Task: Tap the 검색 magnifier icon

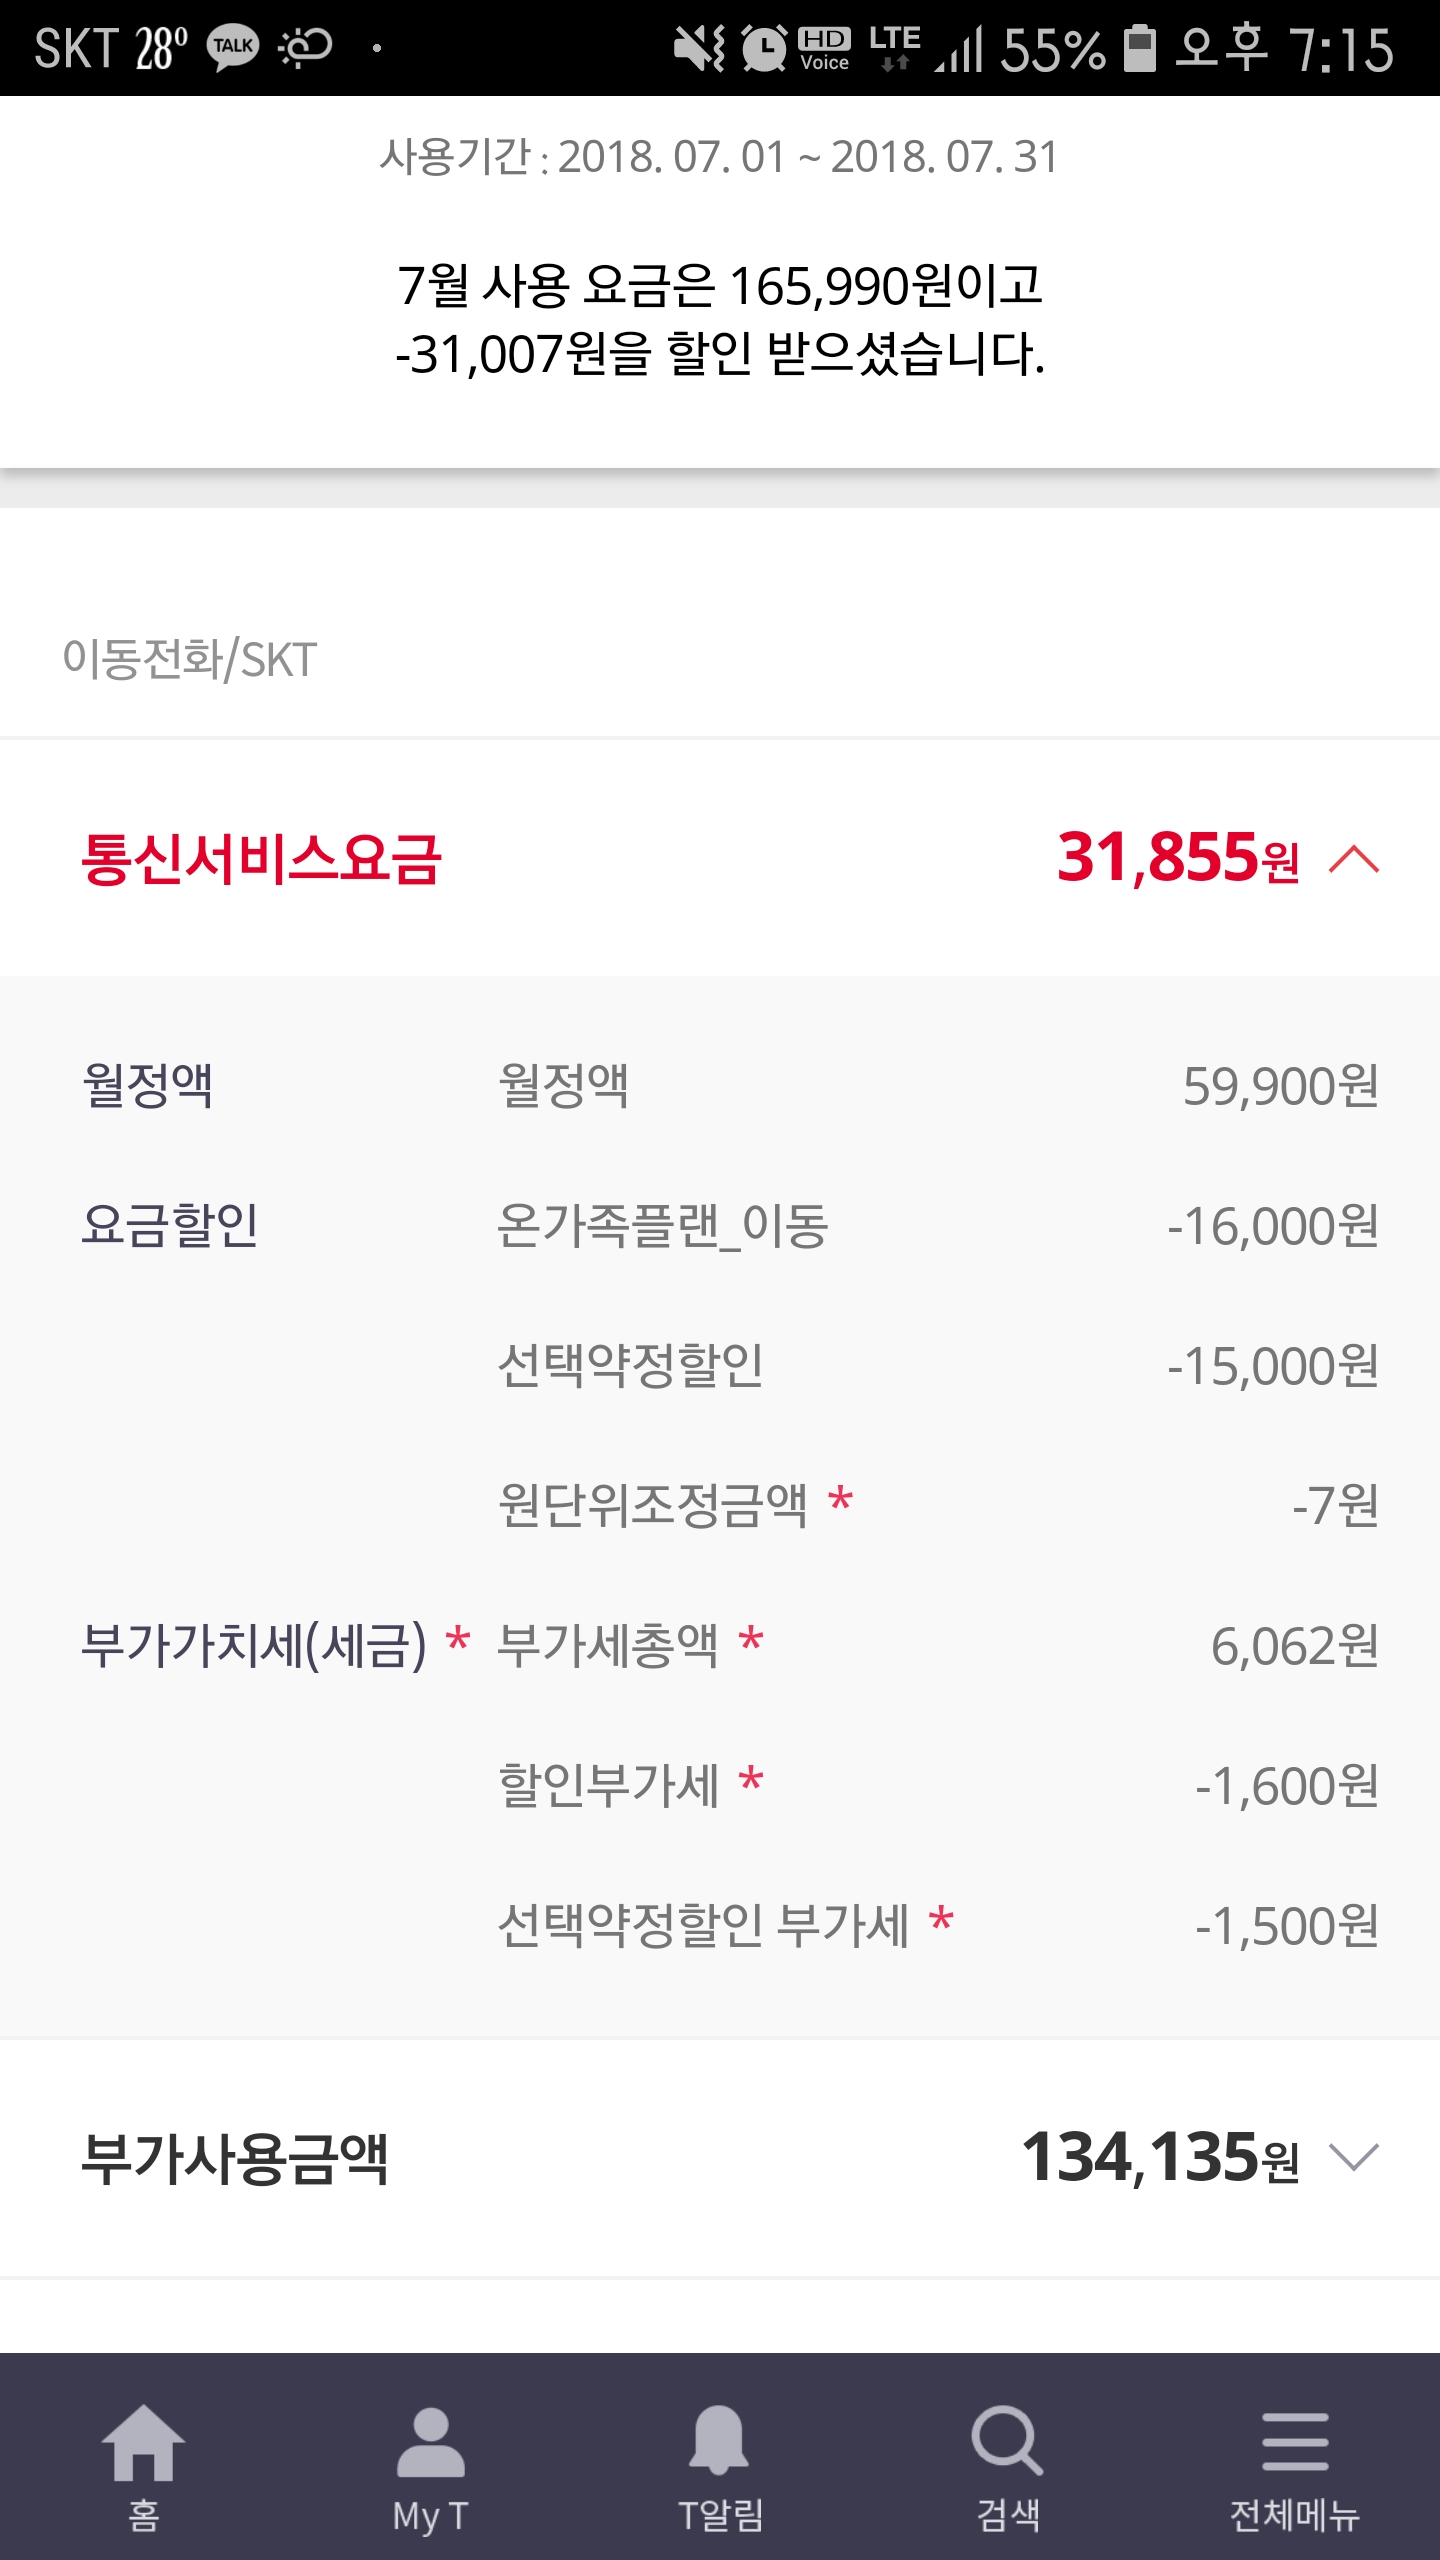Action: pos(1007,2442)
